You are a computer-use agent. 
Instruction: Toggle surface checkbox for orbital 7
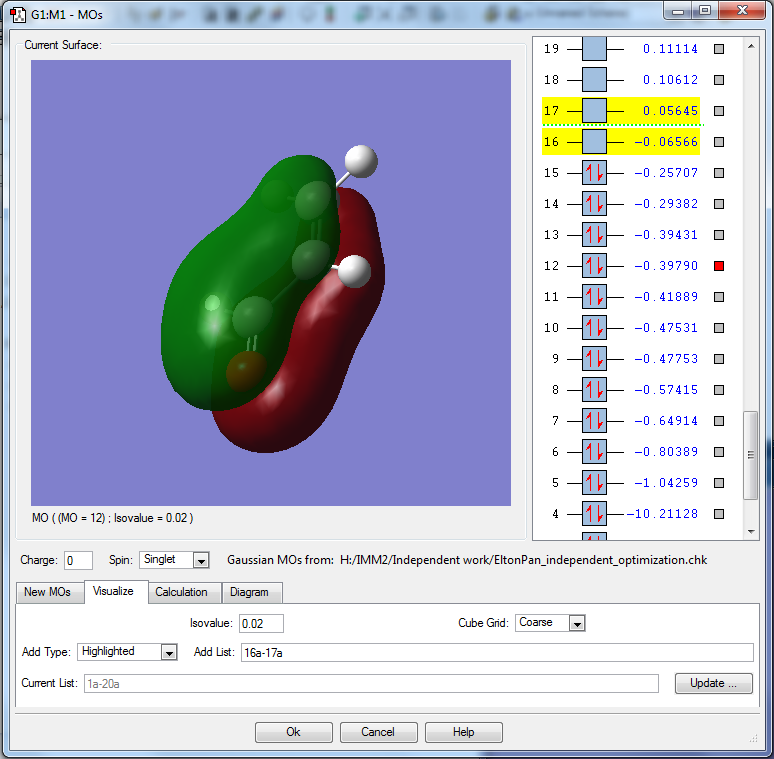(719, 421)
